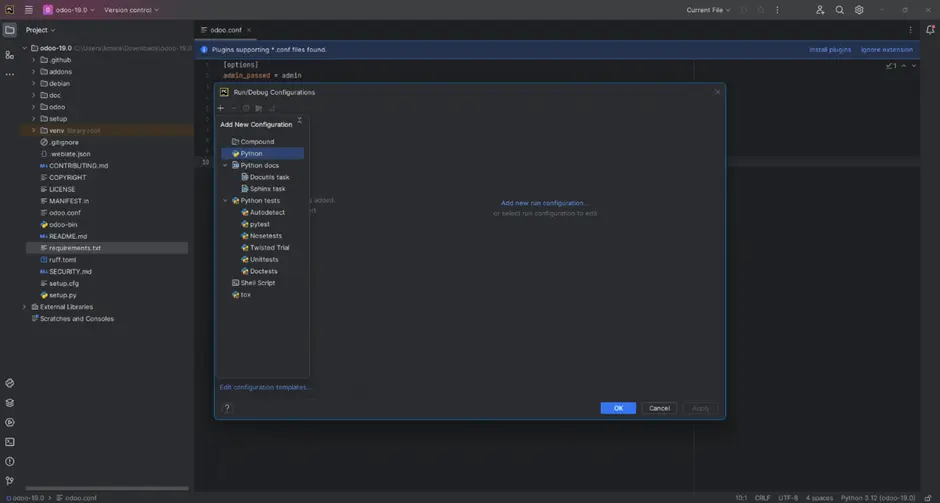Open more run actions in title bar

pyautogui.click(x=778, y=10)
